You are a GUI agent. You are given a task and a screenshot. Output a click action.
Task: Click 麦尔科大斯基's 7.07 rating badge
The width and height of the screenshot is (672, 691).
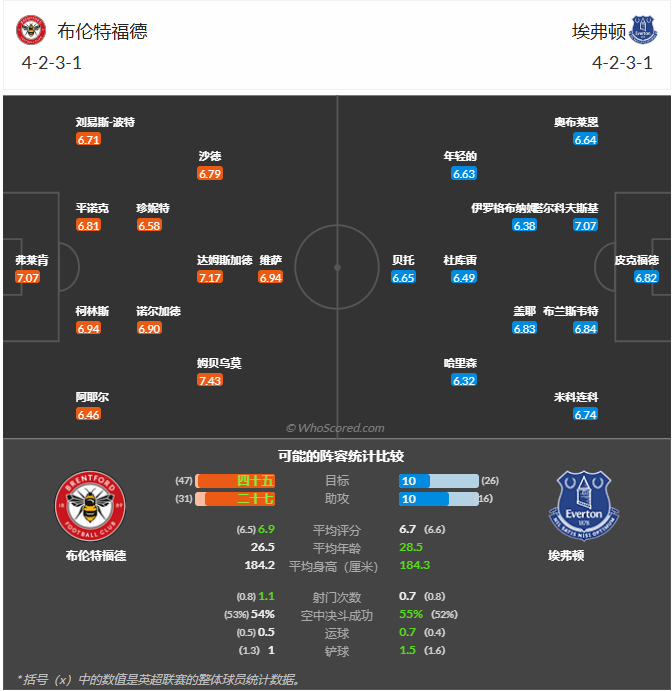click(x=585, y=226)
